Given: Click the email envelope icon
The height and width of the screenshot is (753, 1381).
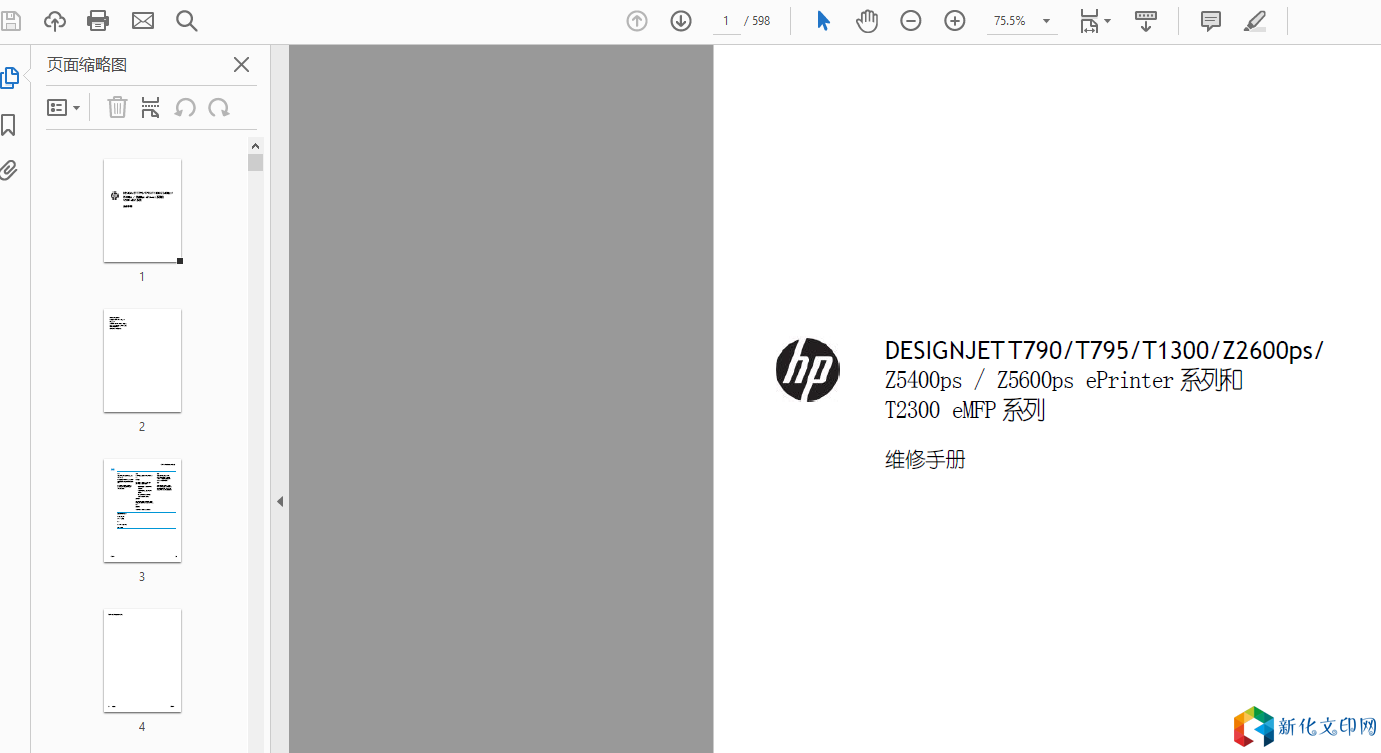Looking at the screenshot, I should coord(143,21).
